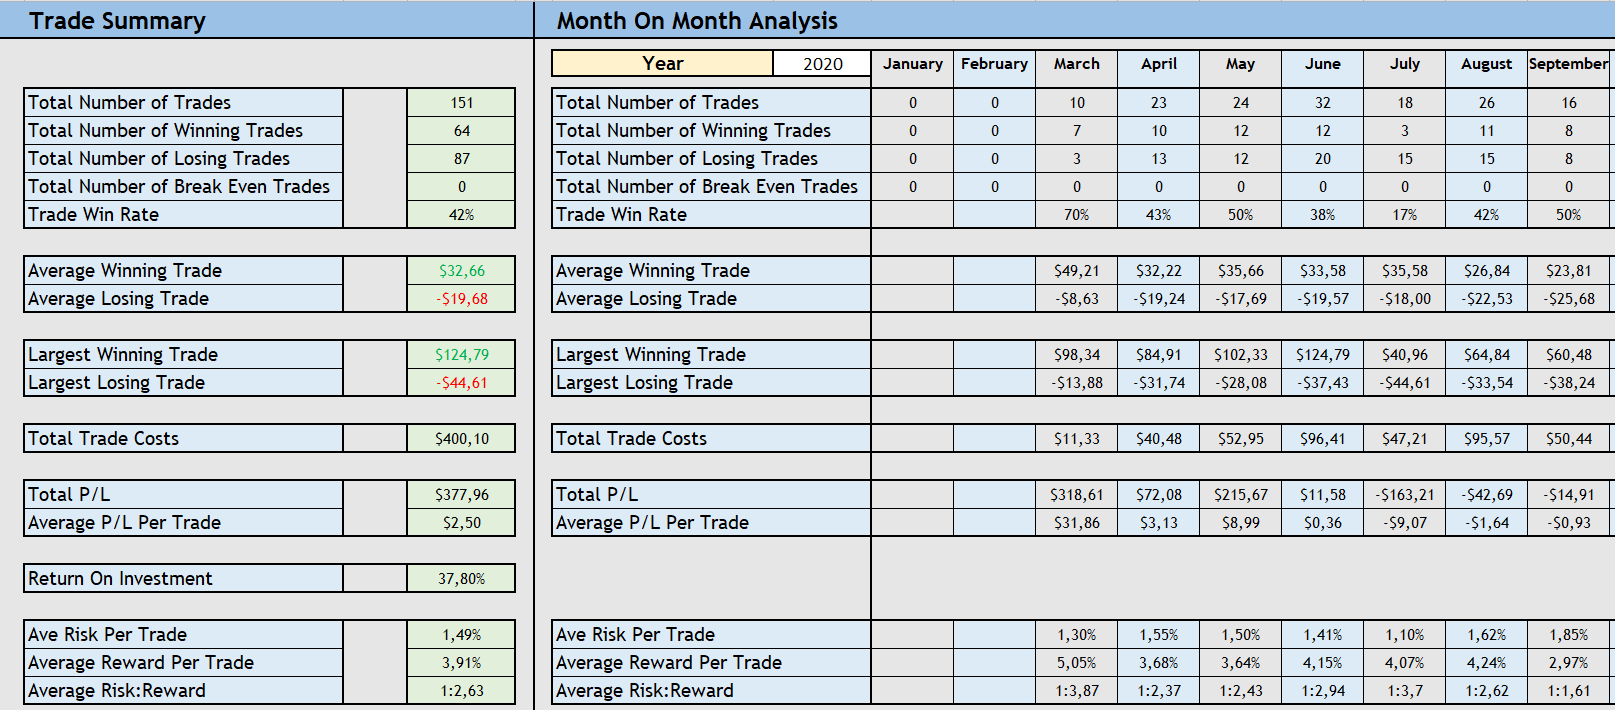Click Largest Losing Trade -$44,61 summary cell
This screenshot has width=1615, height=710.
click(x=461, y=382)
